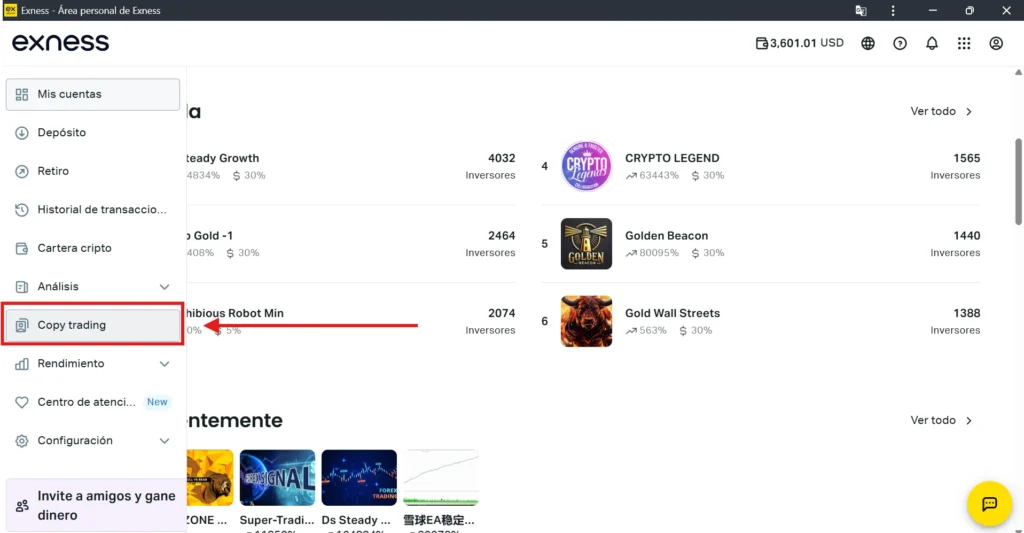Expand the Rendimiento submenu chevron

(x=164, y=364)
